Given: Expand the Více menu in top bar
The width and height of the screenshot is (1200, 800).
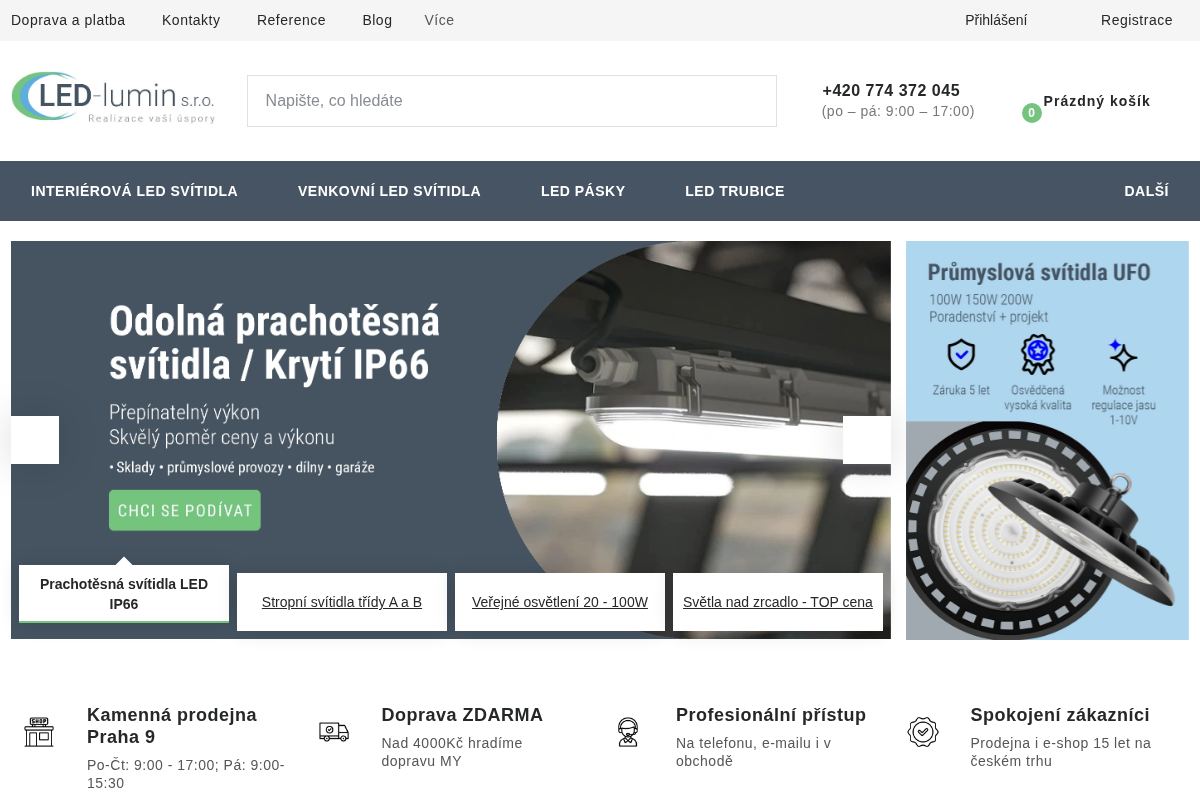Looking at the screenshot, I should point(439,20).
